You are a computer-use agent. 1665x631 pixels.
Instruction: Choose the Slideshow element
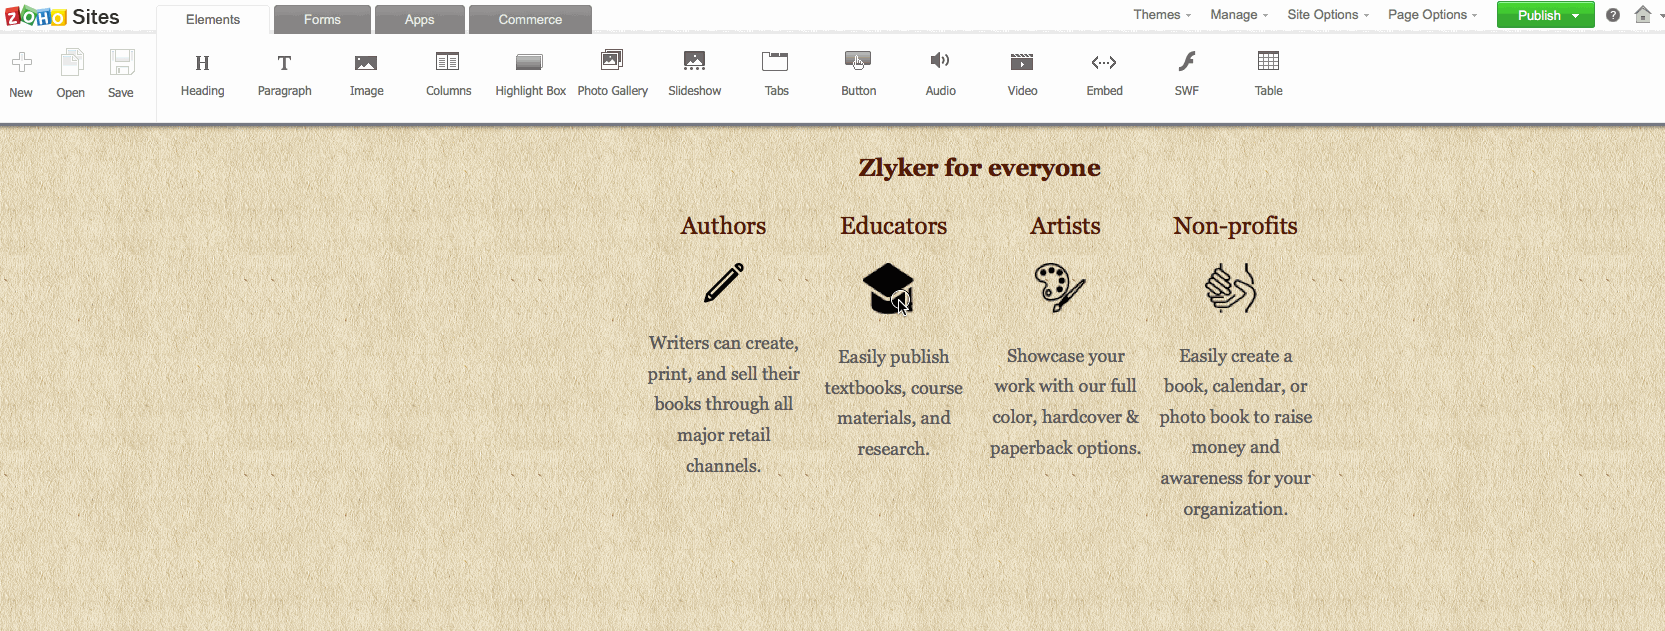point(694,73)
